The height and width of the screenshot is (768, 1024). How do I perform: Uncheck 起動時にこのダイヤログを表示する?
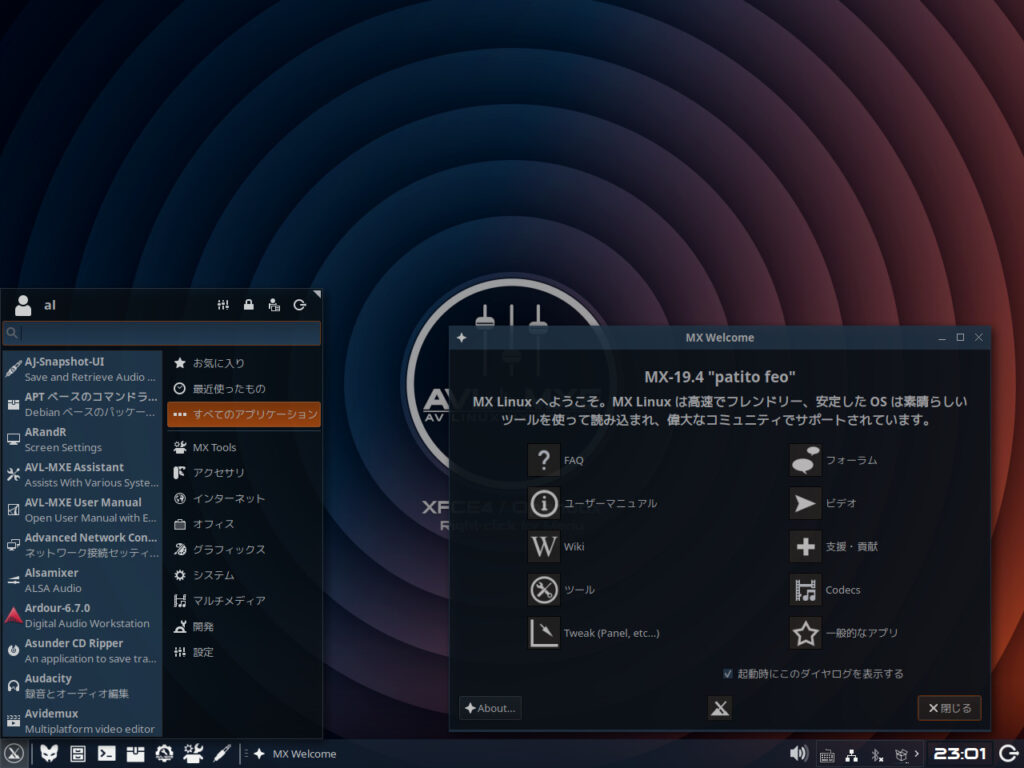(x=727, y=673)
